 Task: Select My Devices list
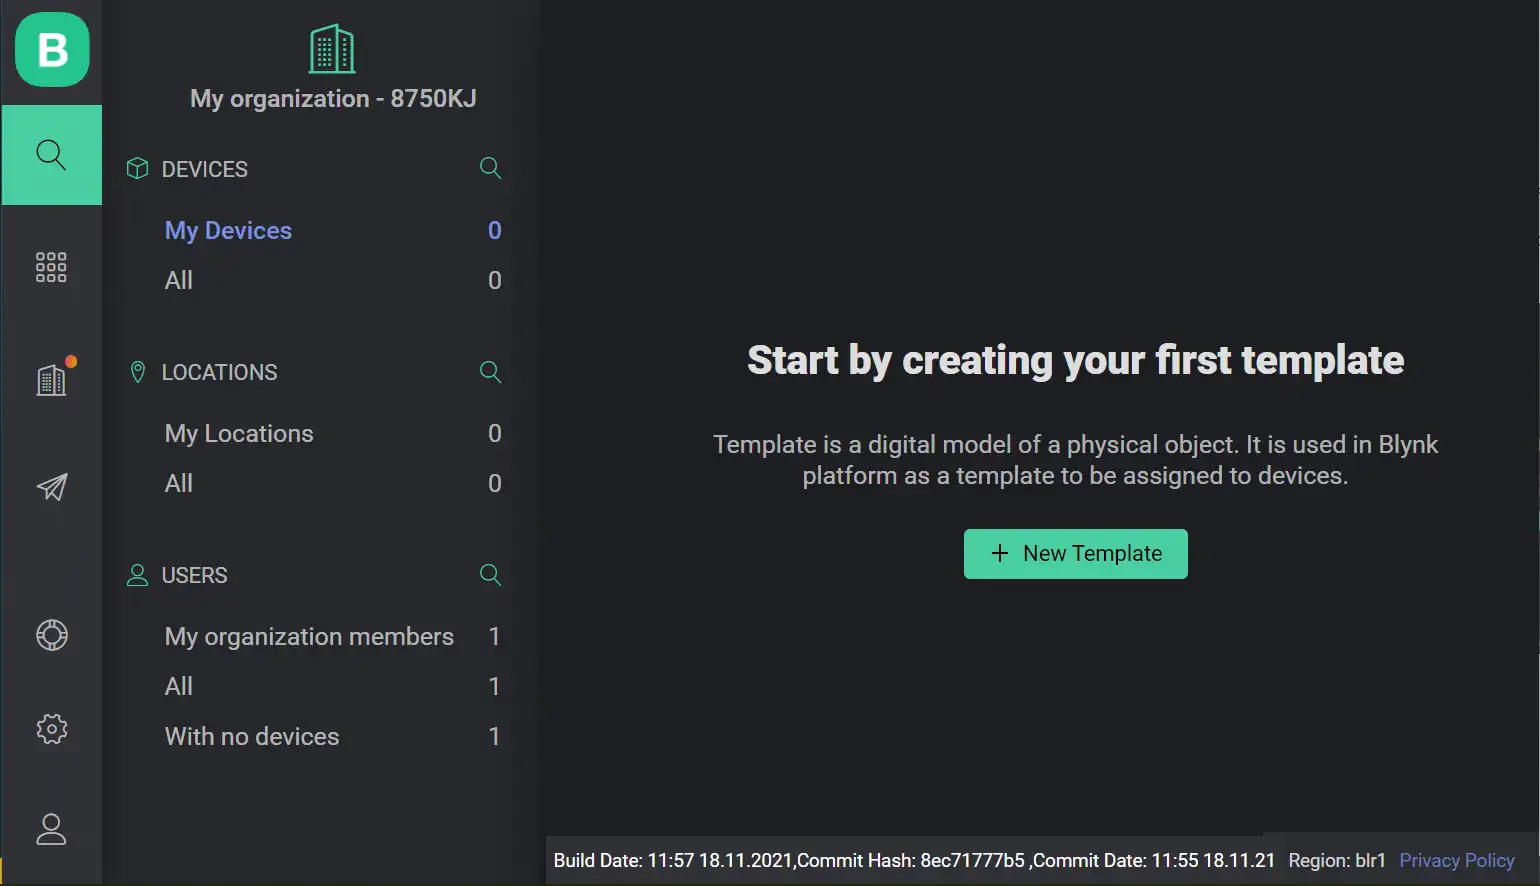[228, 231]
